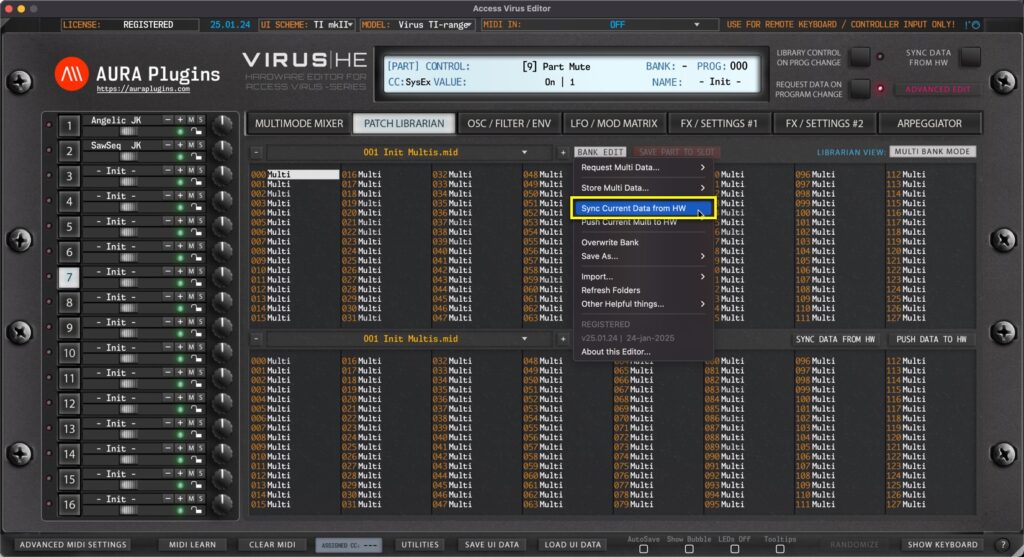The width and height of the screenshot is (1024, 557).
Task: Click the small LED left of part 1
Action: 49,125
